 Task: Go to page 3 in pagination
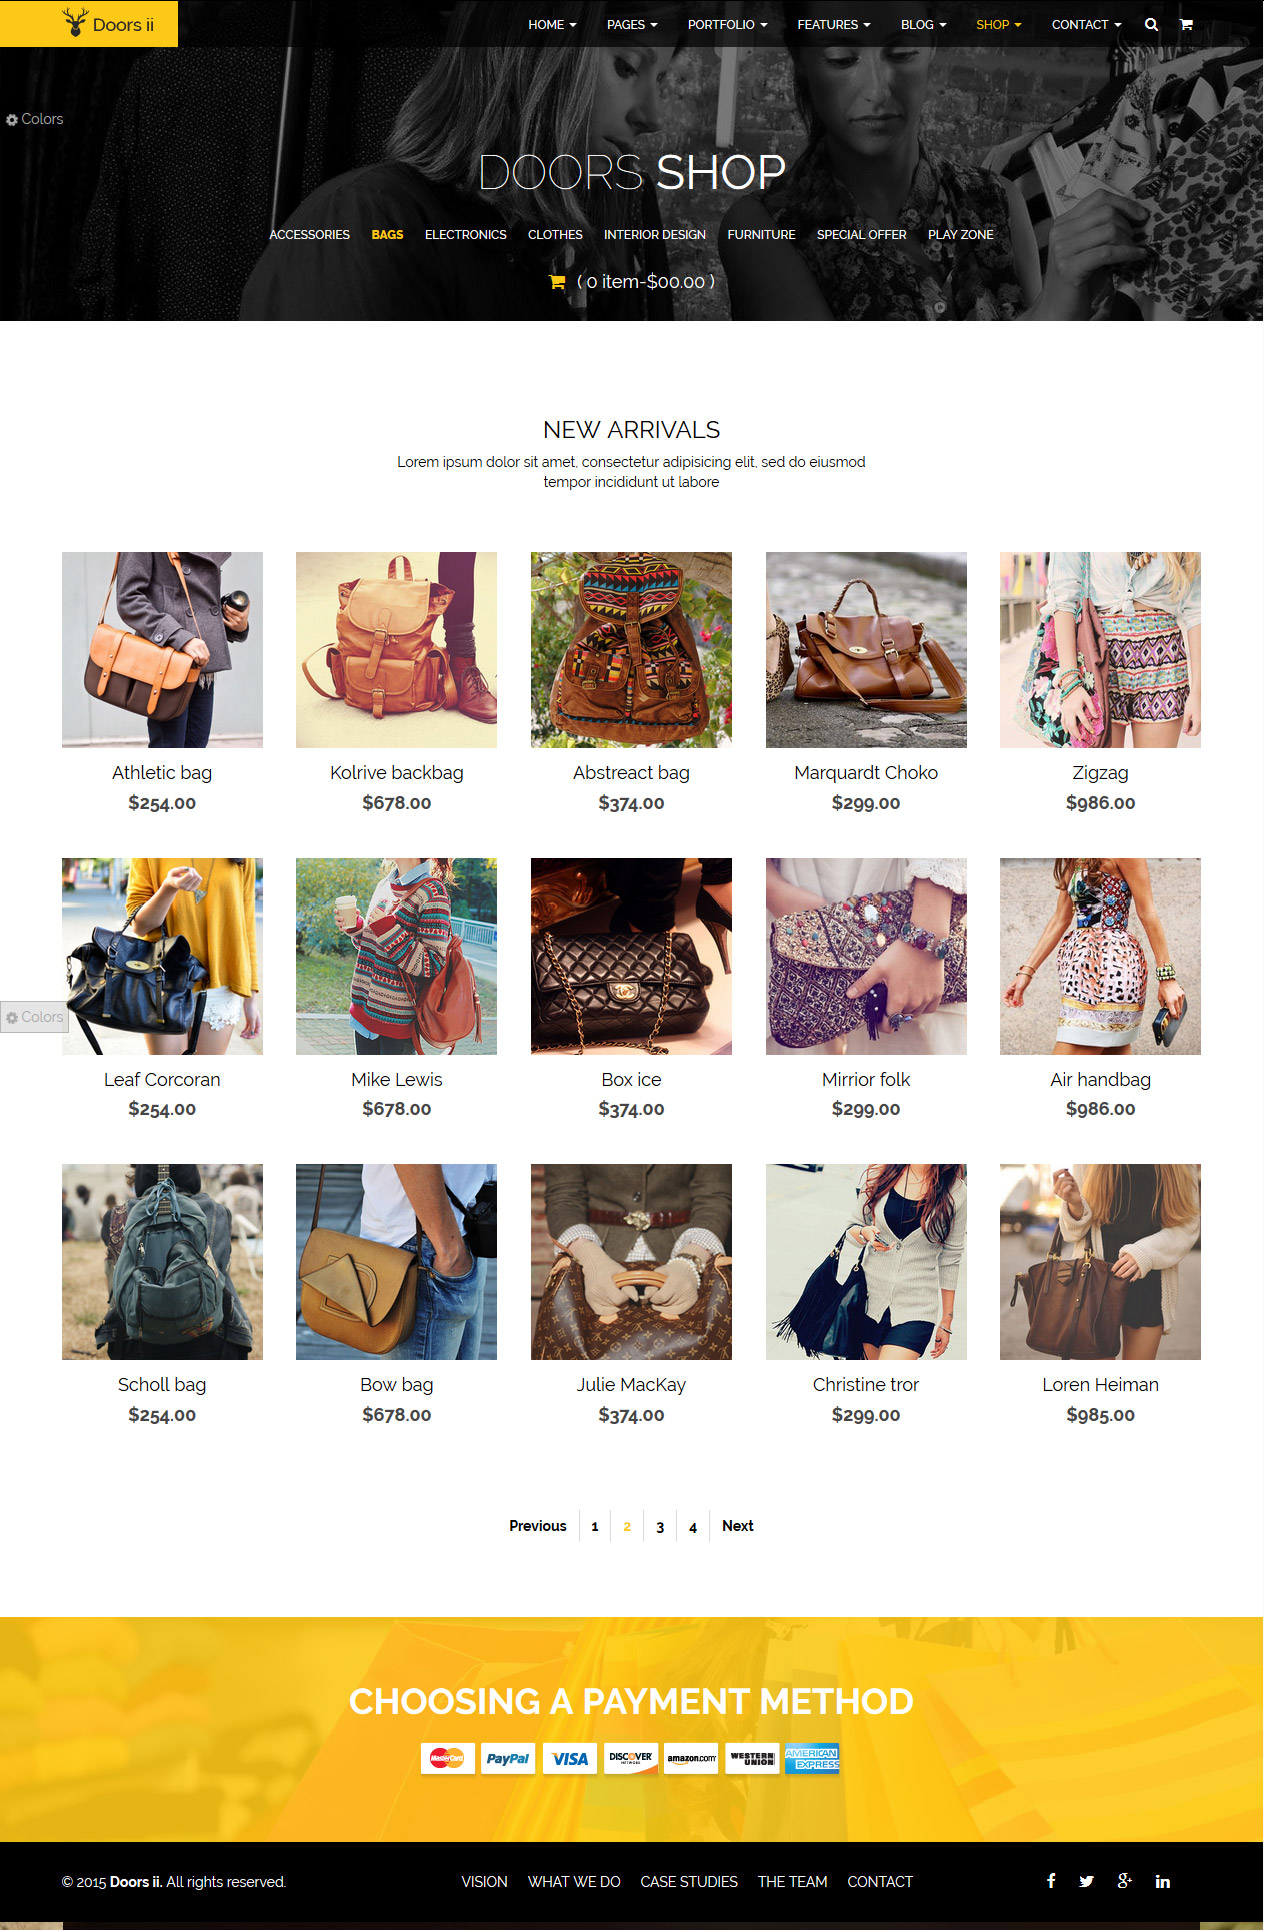[660, 1527]
